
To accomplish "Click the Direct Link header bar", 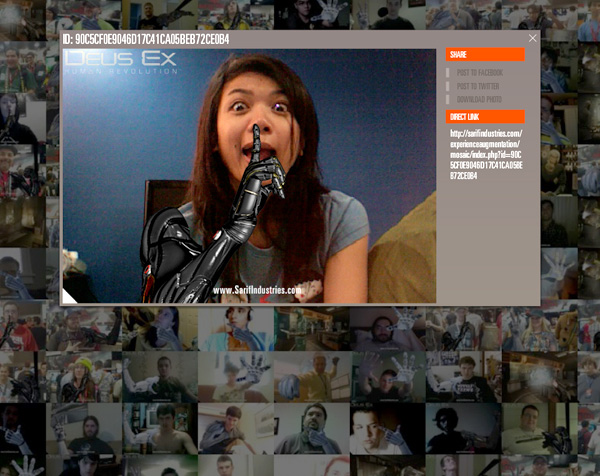I will tap(485, 117).
